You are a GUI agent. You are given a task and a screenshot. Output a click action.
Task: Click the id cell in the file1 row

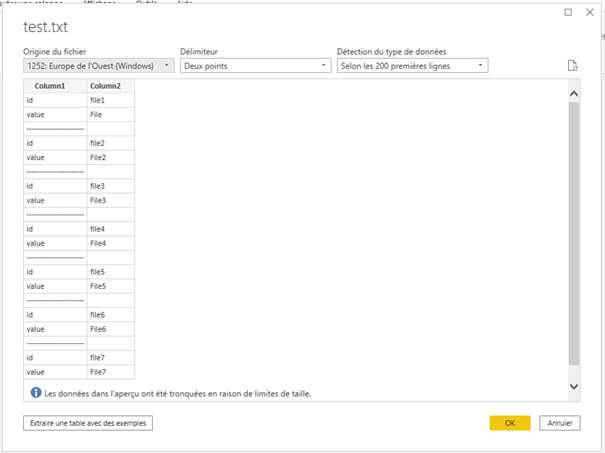(55, 100)
